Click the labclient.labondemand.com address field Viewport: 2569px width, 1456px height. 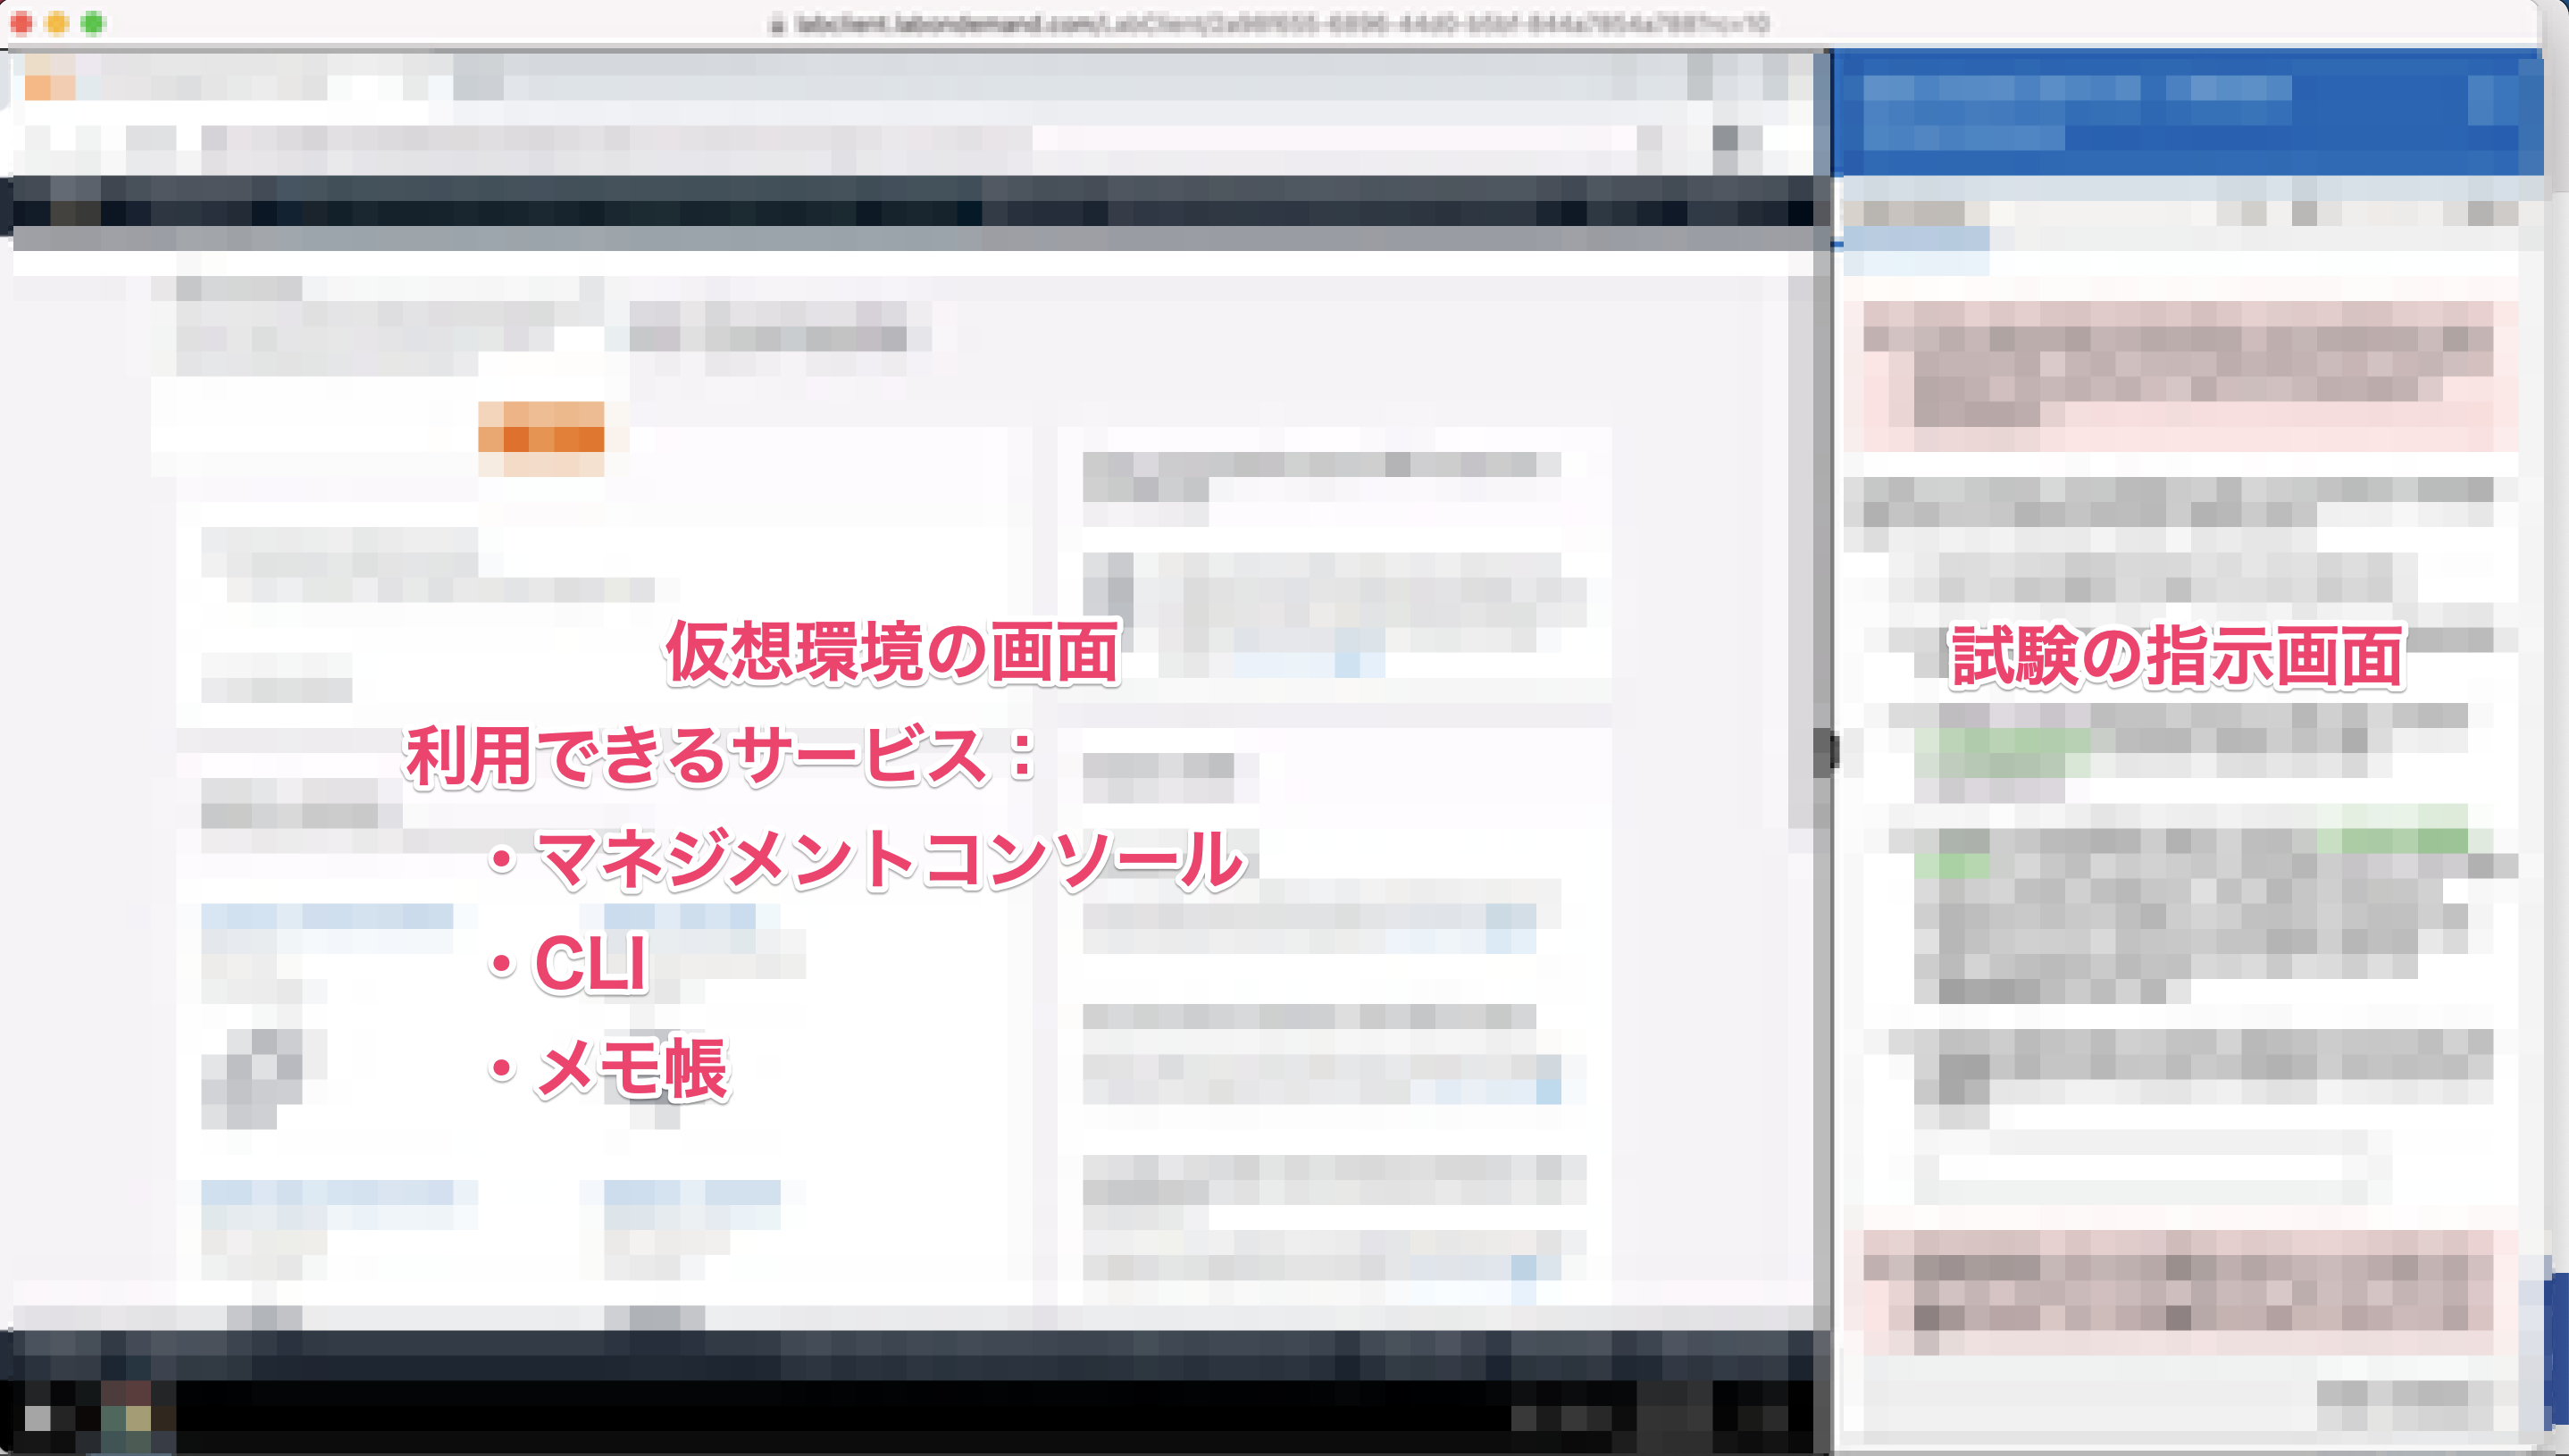pyautogui.click(x=1280, y=24)
